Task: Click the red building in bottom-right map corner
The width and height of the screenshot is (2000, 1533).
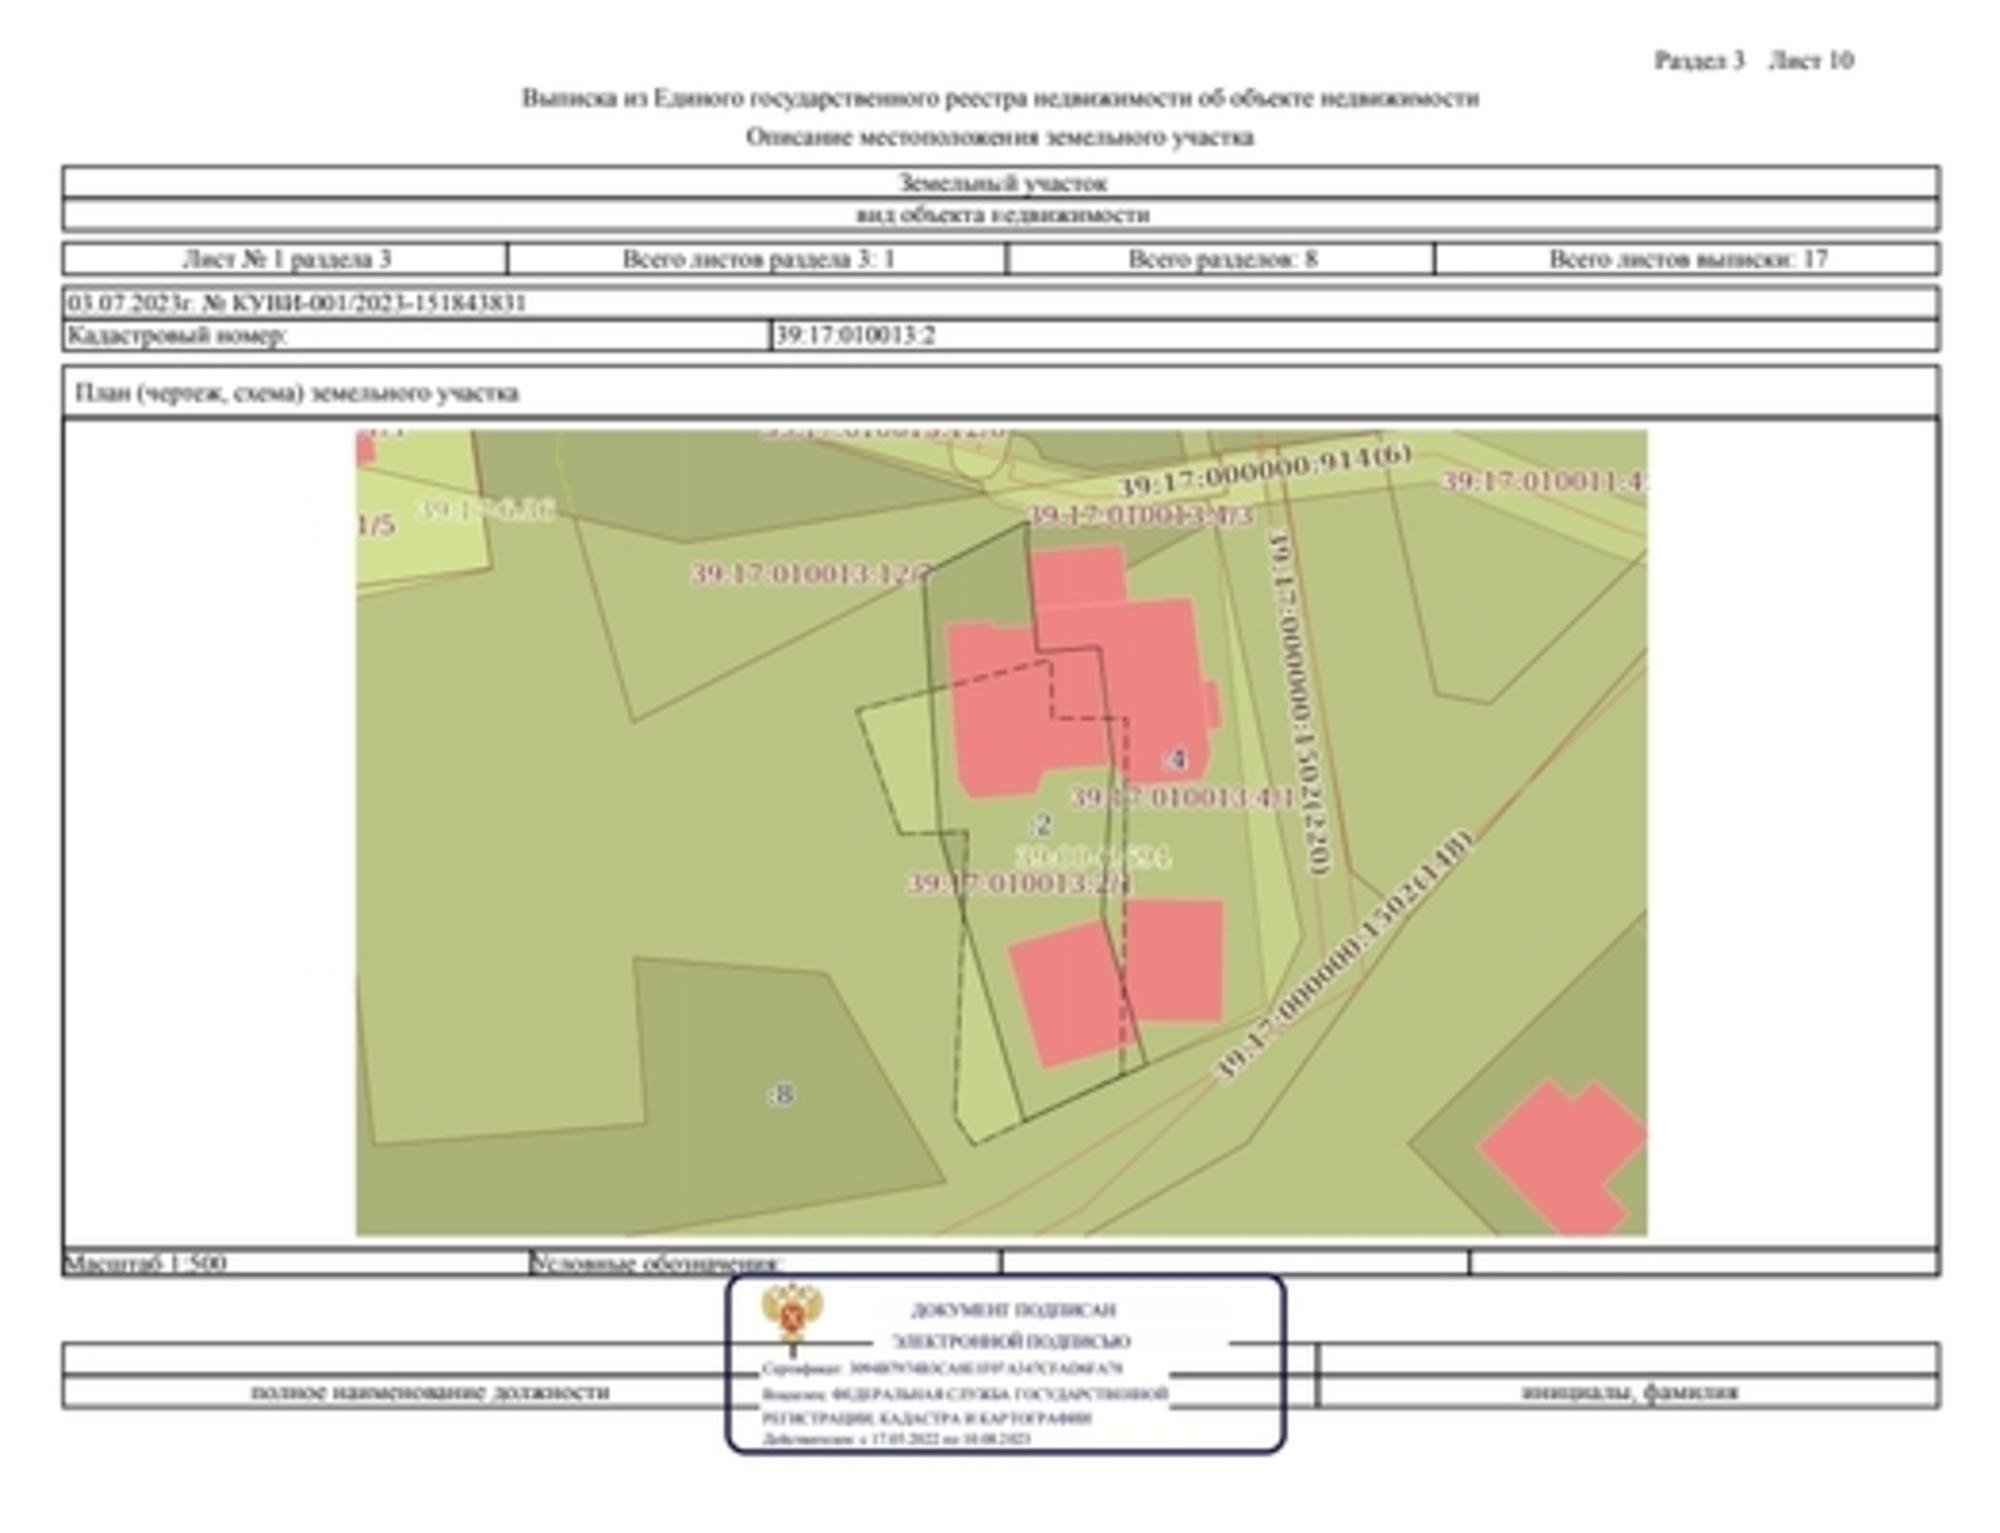Action: click(x=1562, y=1155)
